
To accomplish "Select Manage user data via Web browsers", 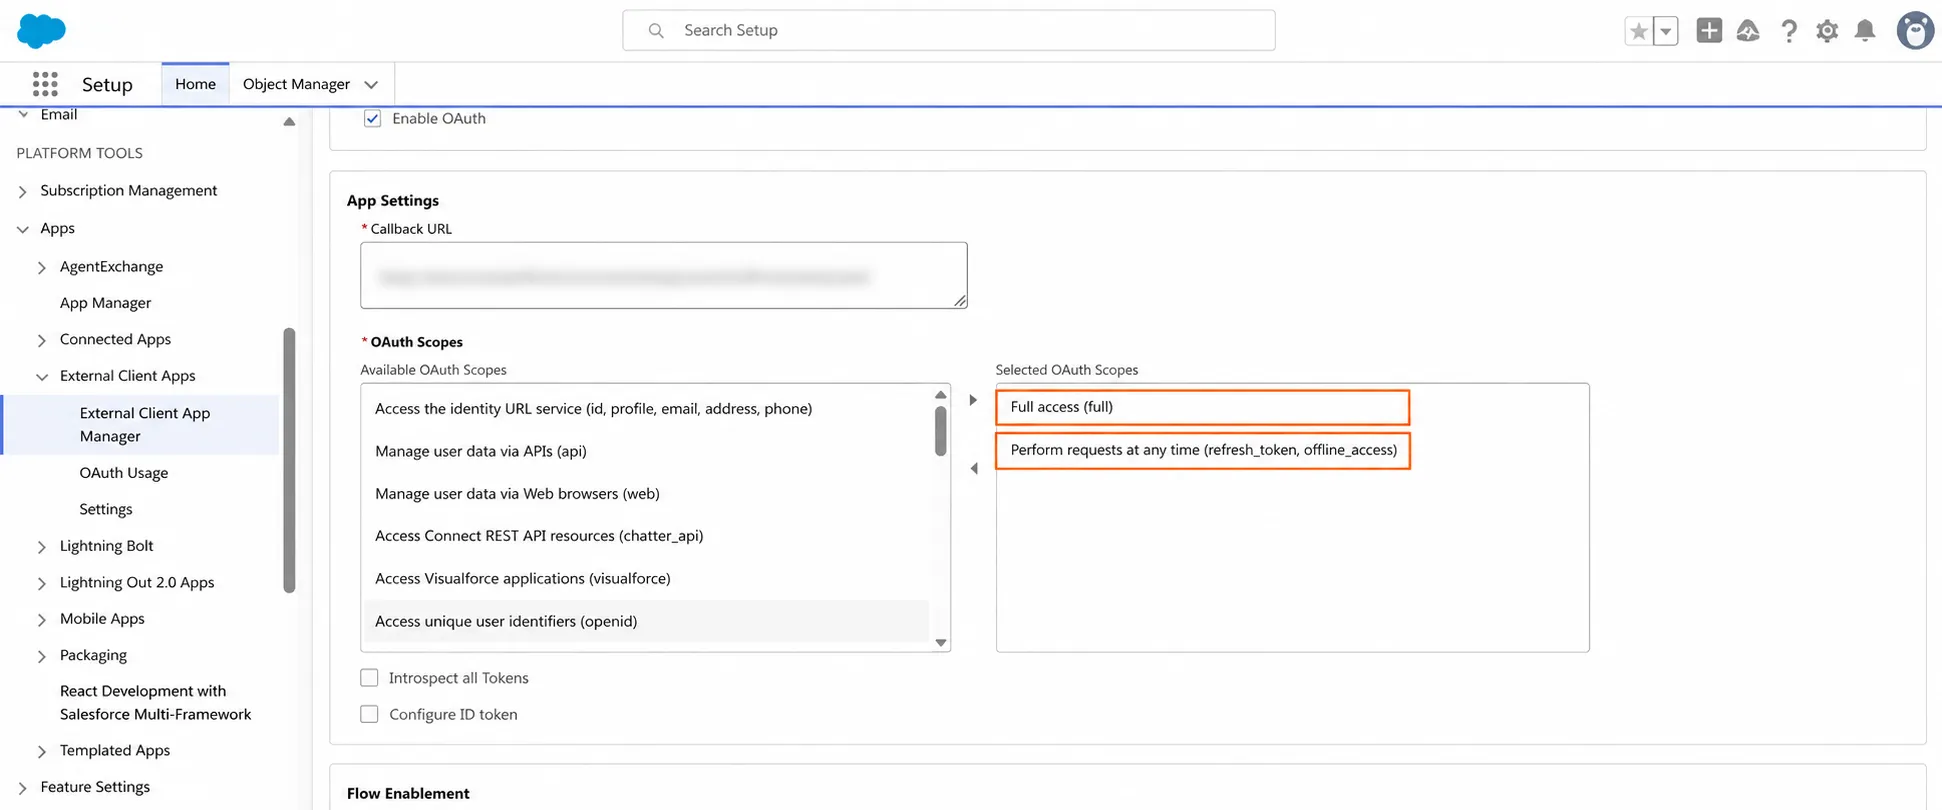I will pyautogui.click(x=646, y=493).
